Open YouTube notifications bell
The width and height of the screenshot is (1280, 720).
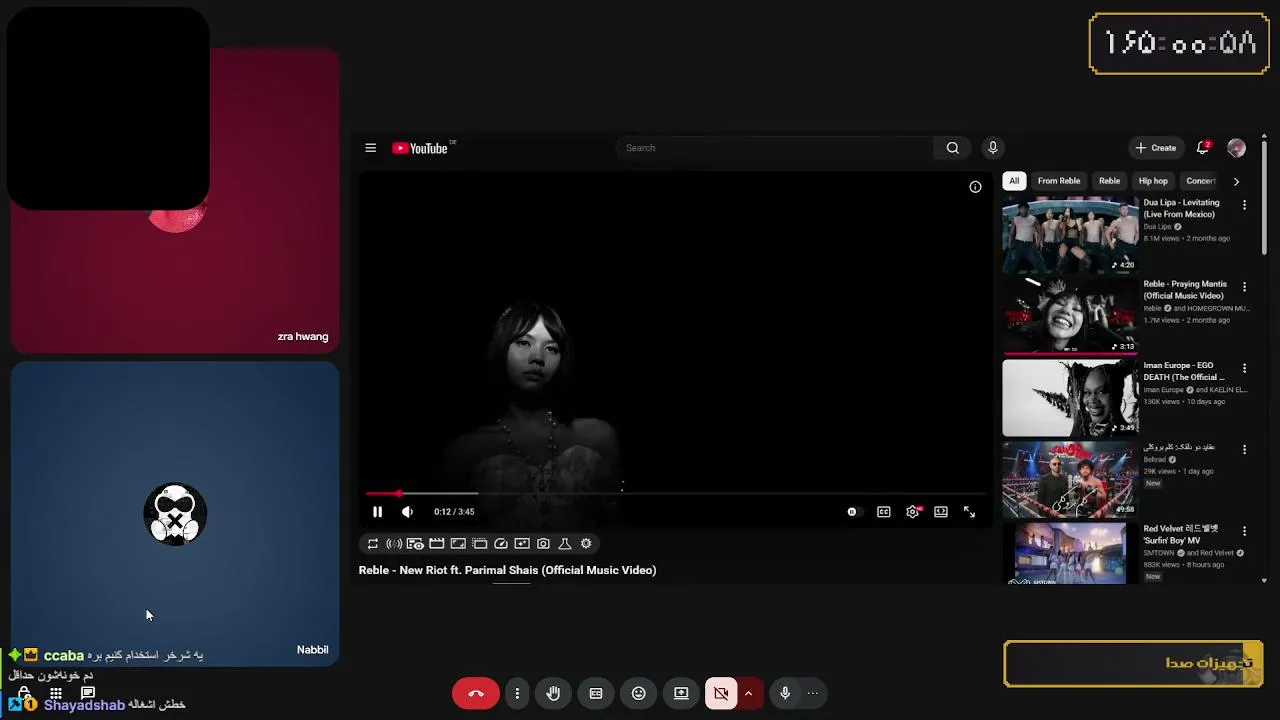coord(1203,148)
